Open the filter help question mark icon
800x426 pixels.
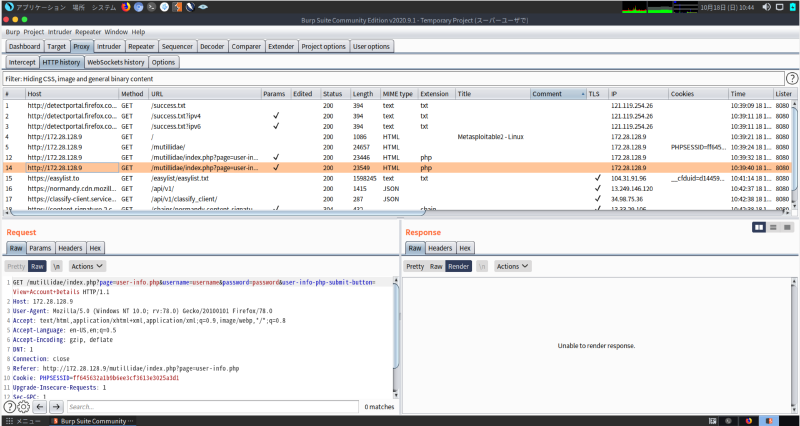click(x=792, y=78)
